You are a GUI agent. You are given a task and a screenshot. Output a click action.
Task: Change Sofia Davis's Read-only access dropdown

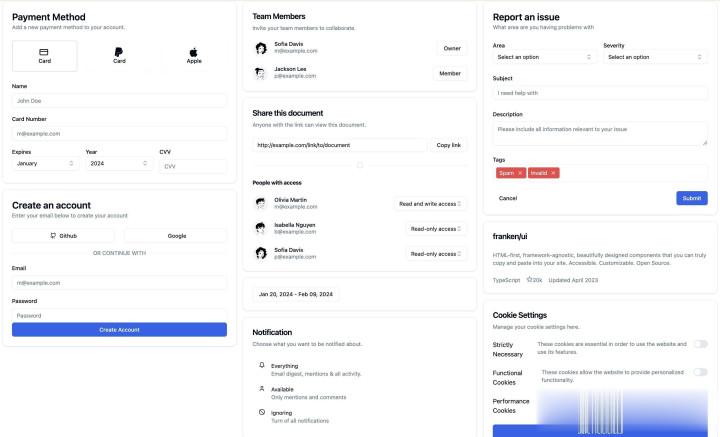[436, 254]
